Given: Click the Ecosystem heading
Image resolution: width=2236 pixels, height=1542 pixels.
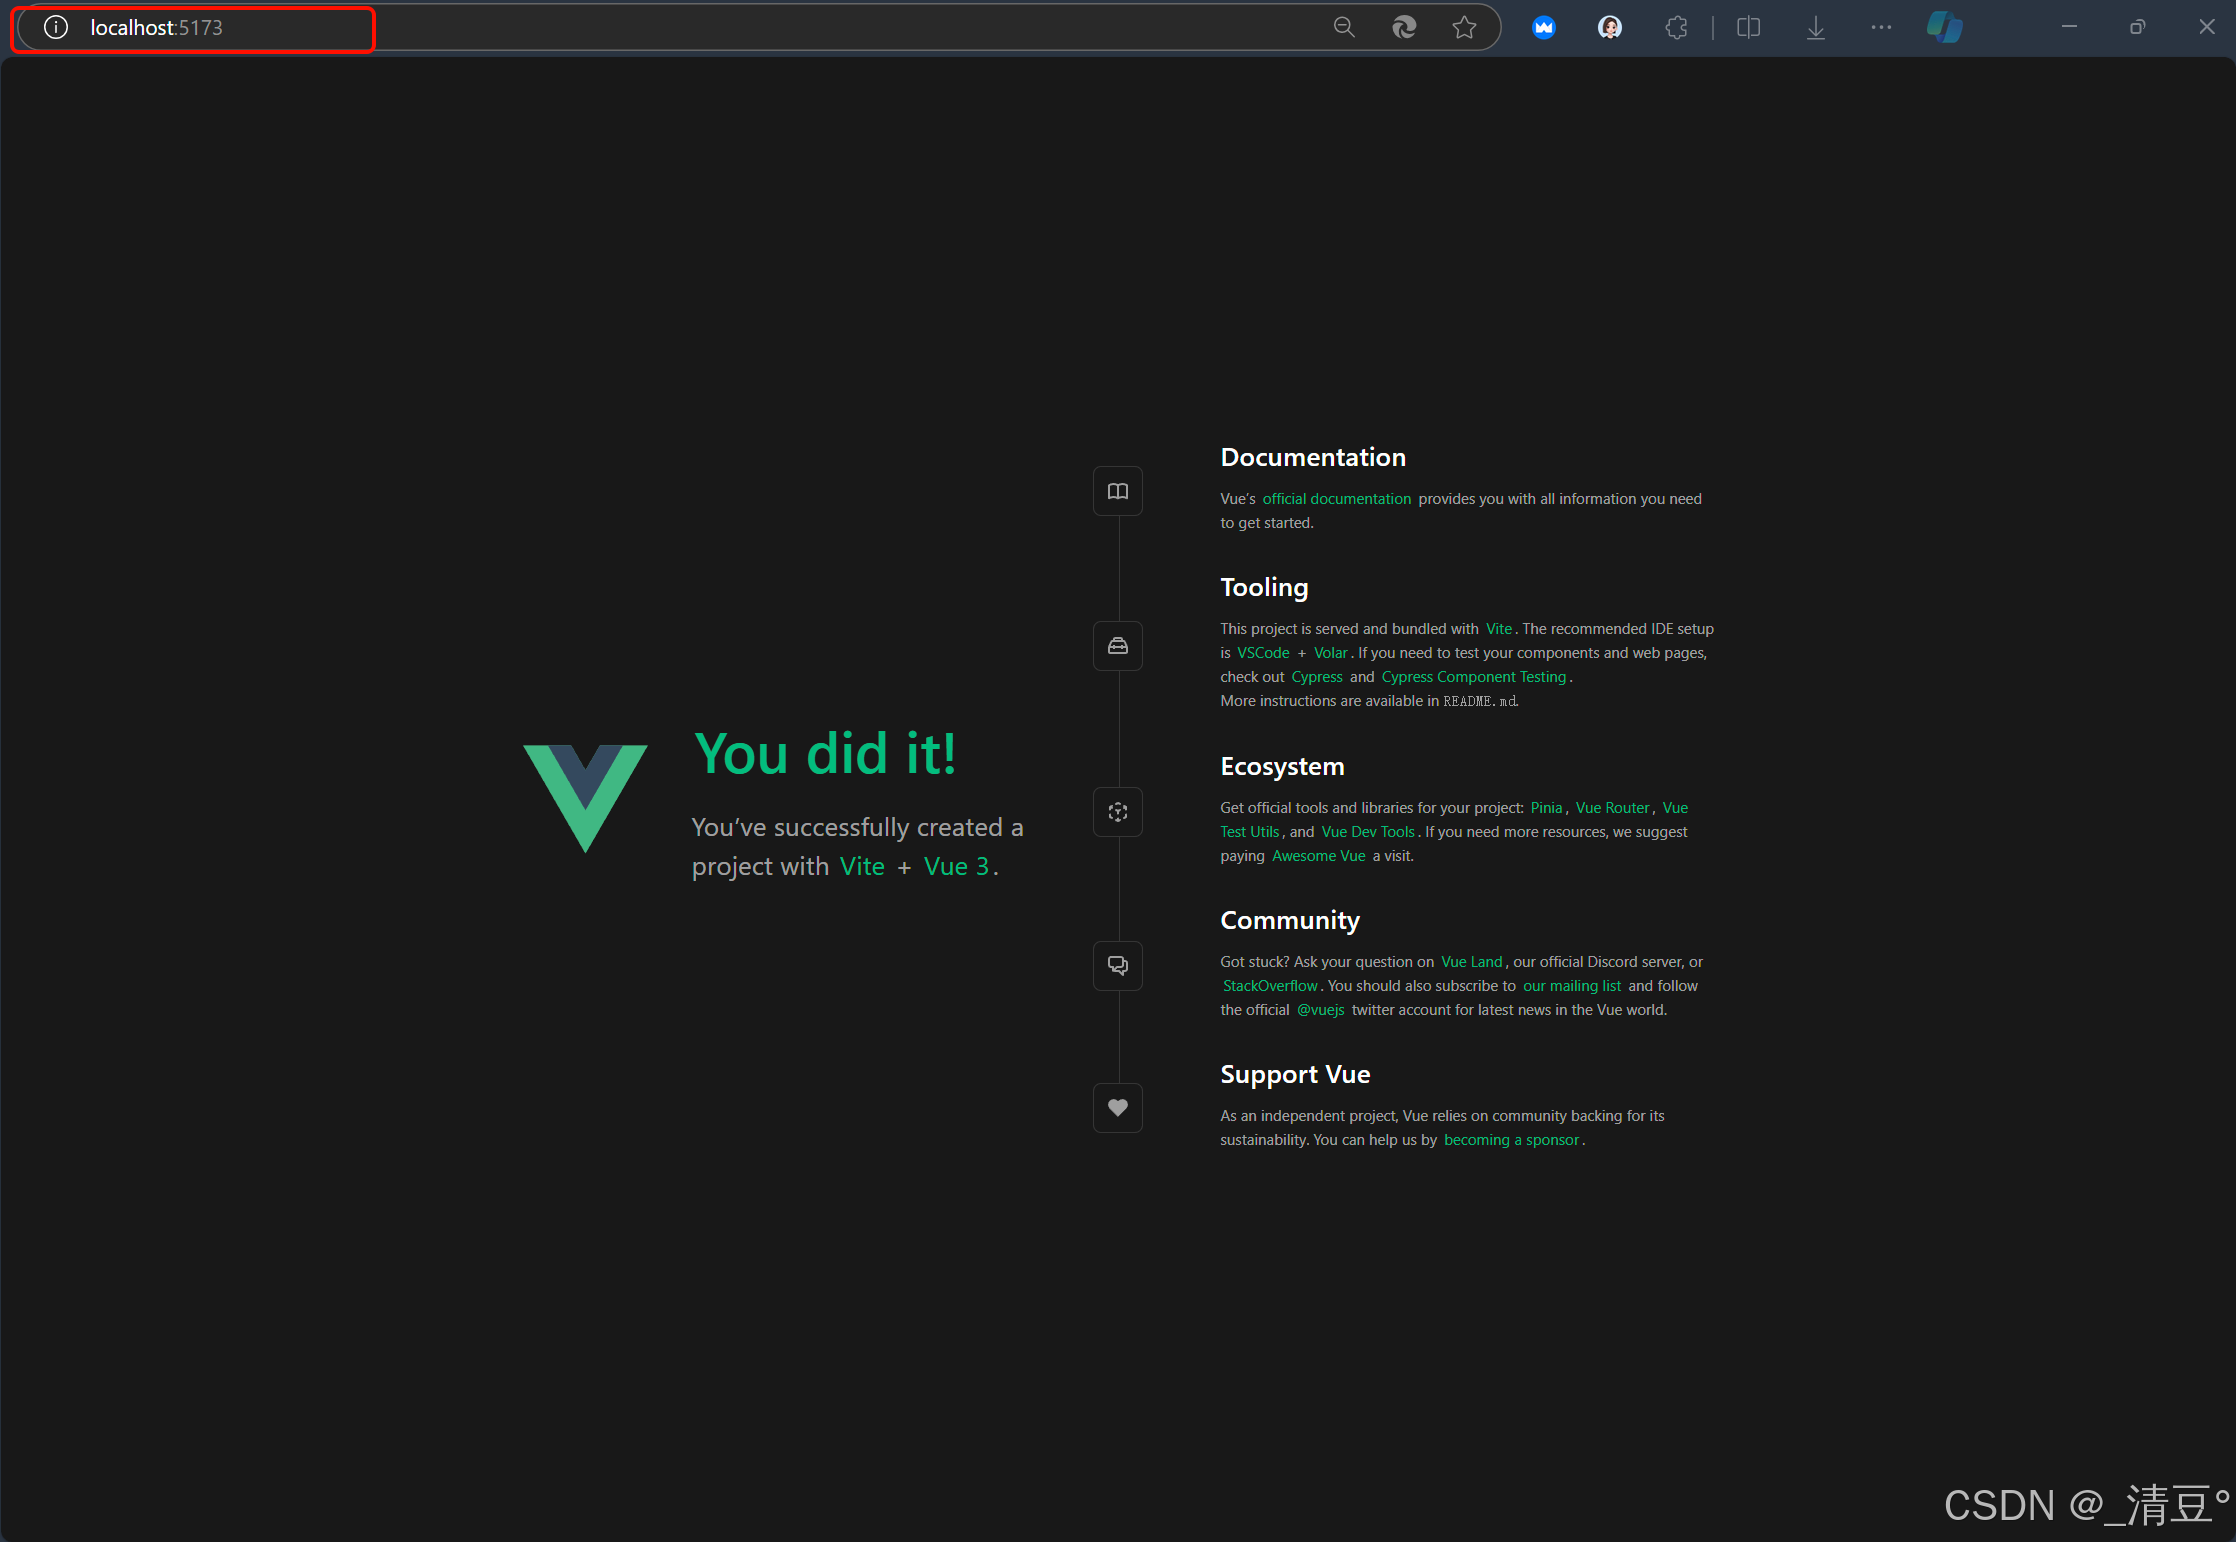Looking at the screenshot, I should 1282,766.
